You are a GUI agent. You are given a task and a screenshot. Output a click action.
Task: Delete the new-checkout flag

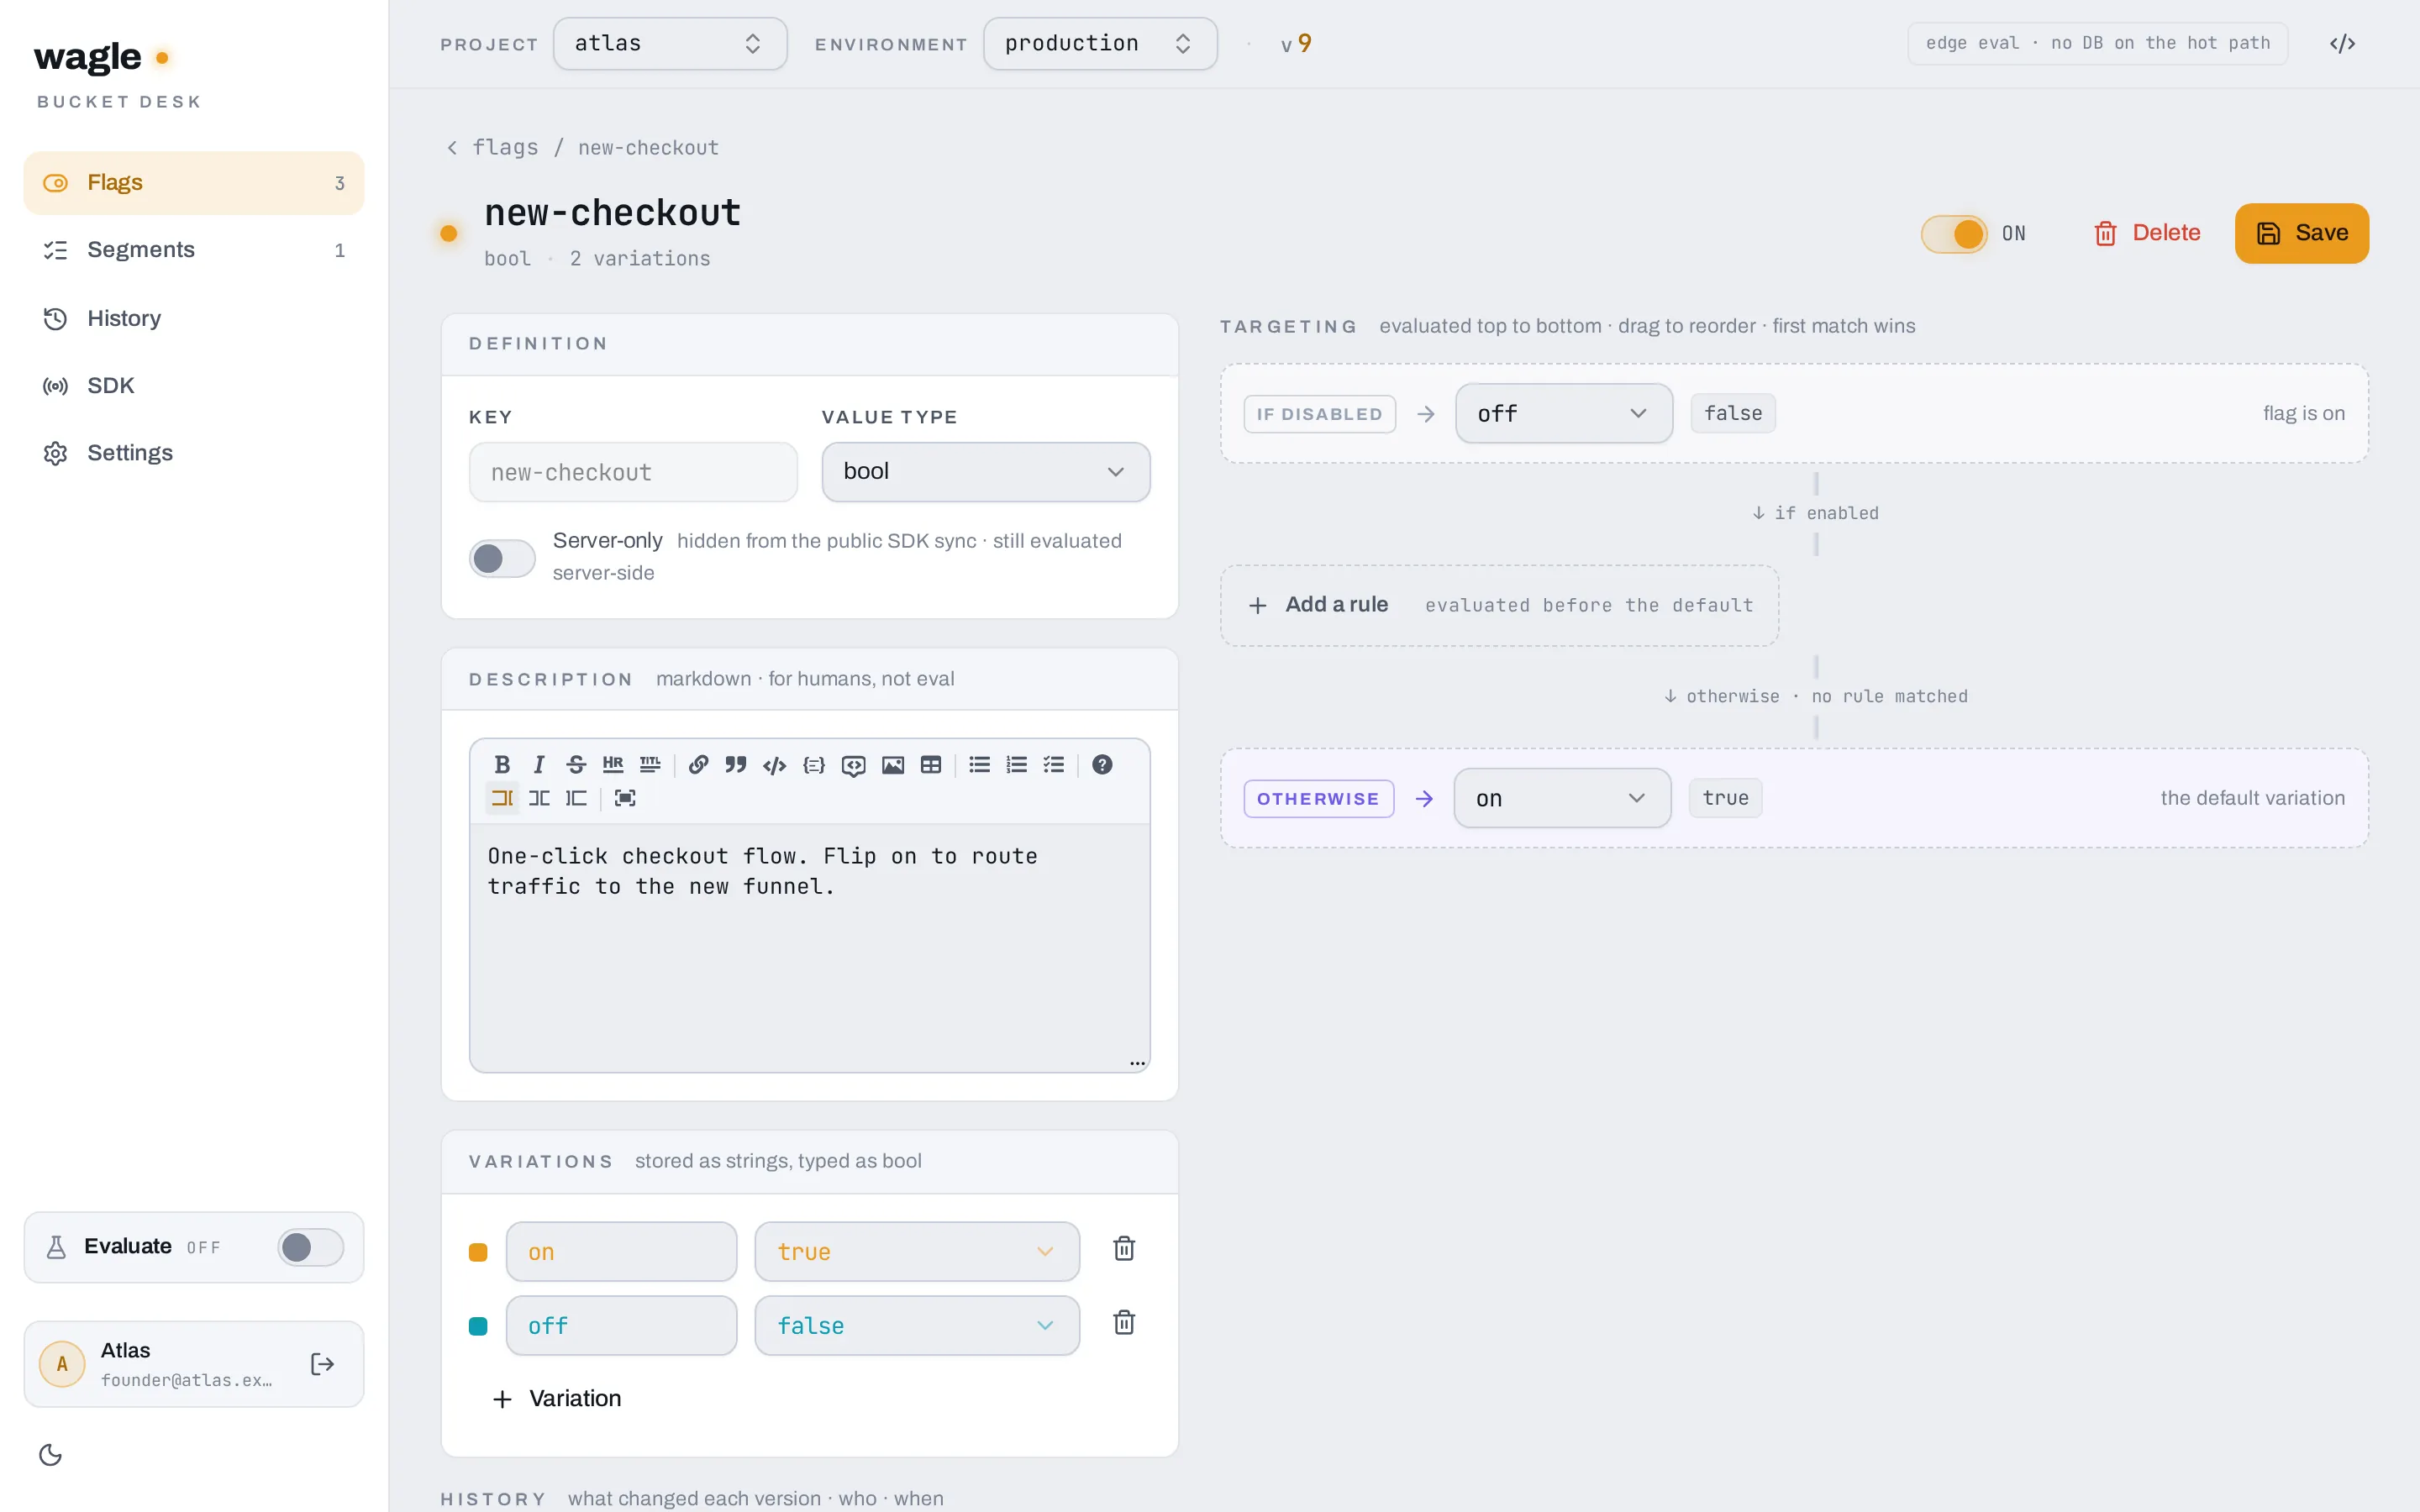tap(2146, 234)
